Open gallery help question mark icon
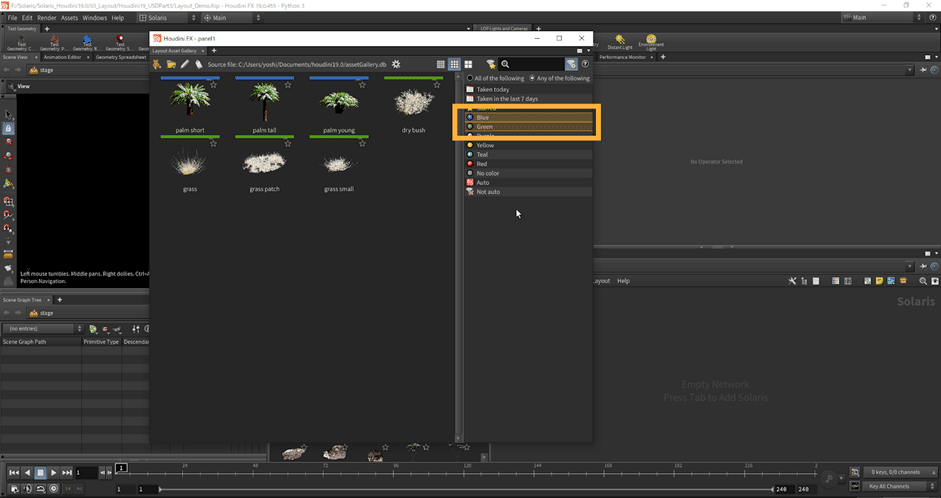Screen dimensions: 941x498 tap(585, 64)
